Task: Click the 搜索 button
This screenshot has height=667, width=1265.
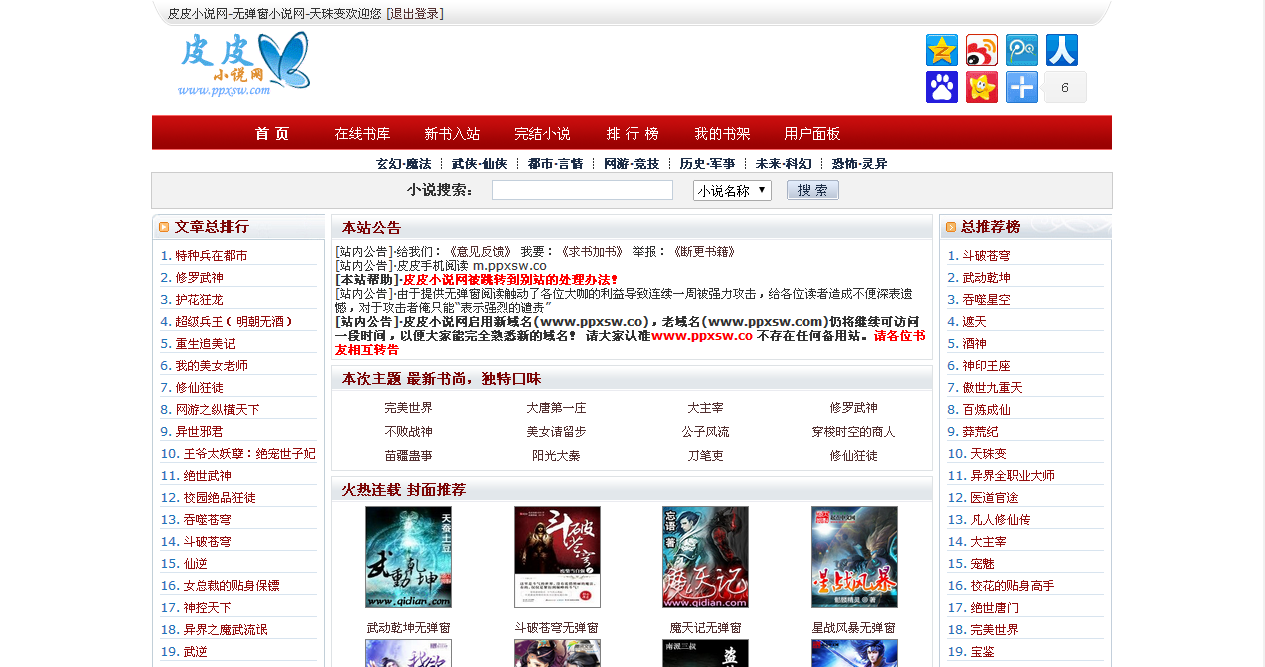Action: click(813, 190)
